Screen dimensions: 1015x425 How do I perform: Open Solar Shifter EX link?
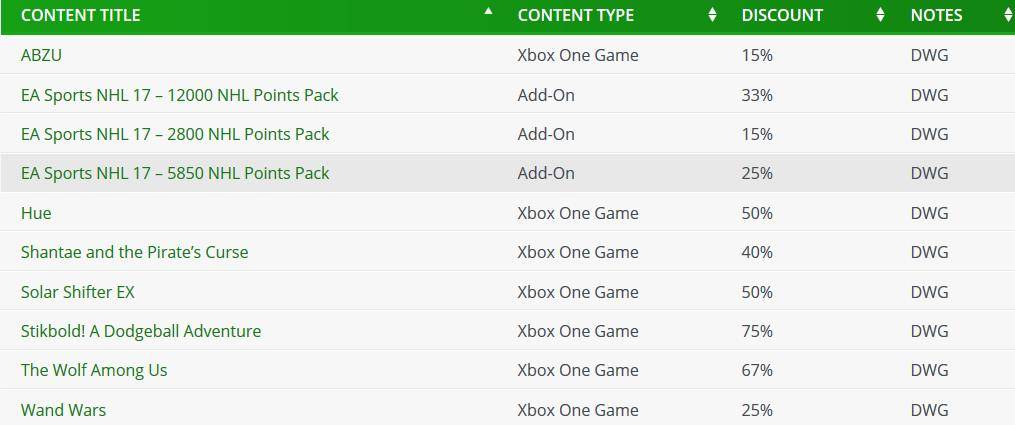(x=78, y=292)
